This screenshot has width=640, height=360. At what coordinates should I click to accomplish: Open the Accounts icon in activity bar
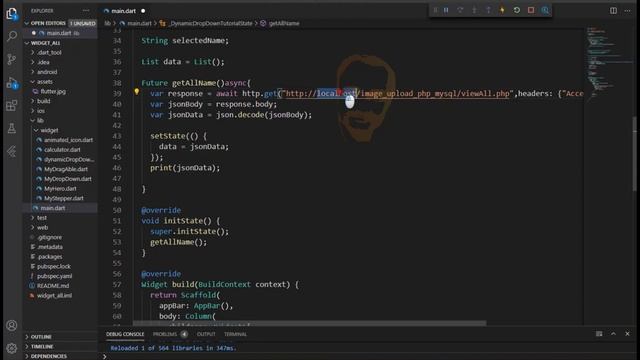pos(12,325)
